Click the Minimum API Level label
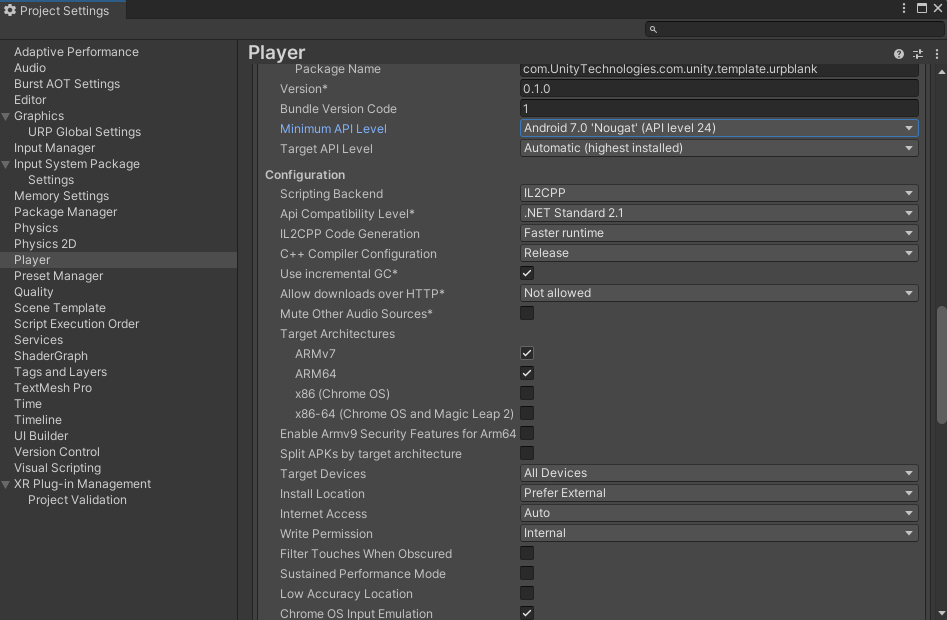 click(333, 129)
